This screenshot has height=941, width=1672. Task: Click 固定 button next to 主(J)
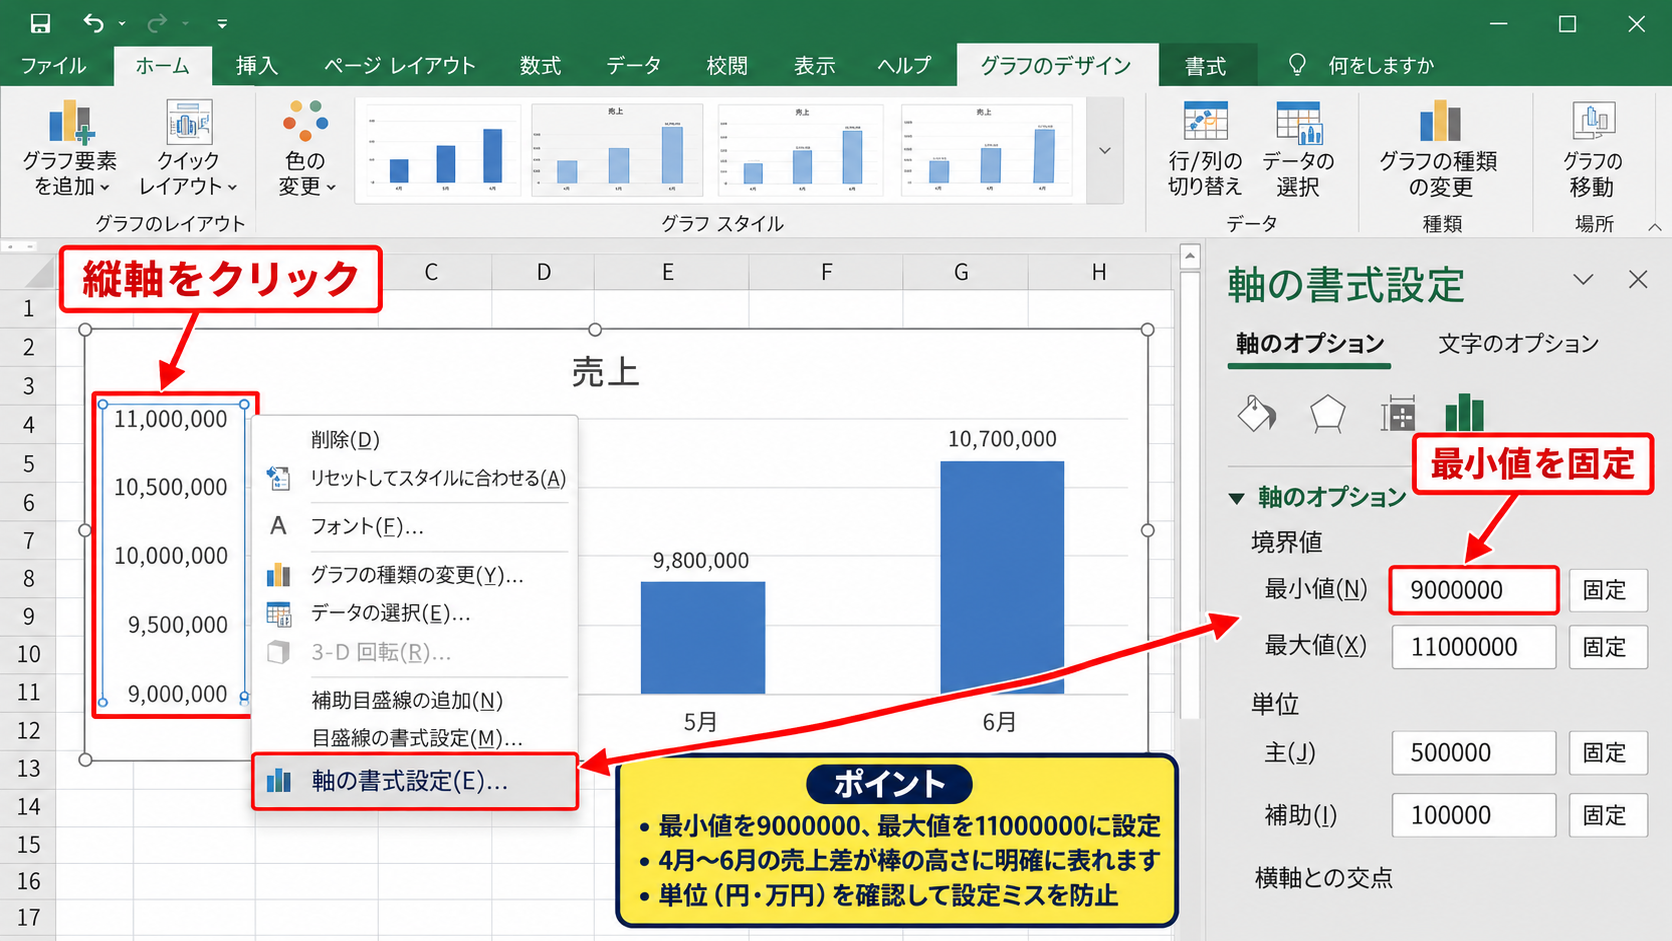(x=1607, y=753)
